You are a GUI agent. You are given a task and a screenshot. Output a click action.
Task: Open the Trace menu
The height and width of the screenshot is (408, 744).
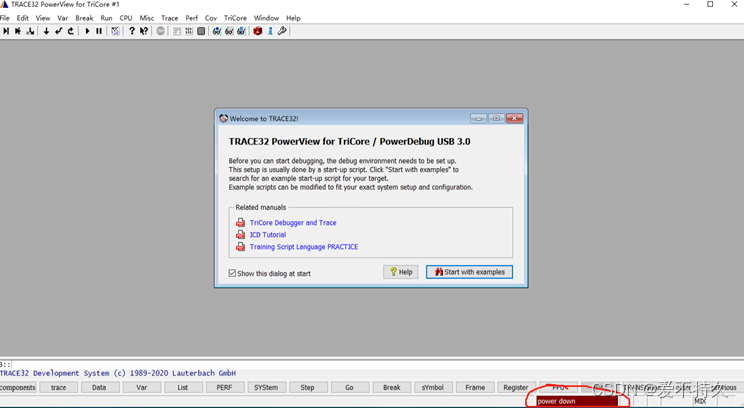click(x=169, y=18)
